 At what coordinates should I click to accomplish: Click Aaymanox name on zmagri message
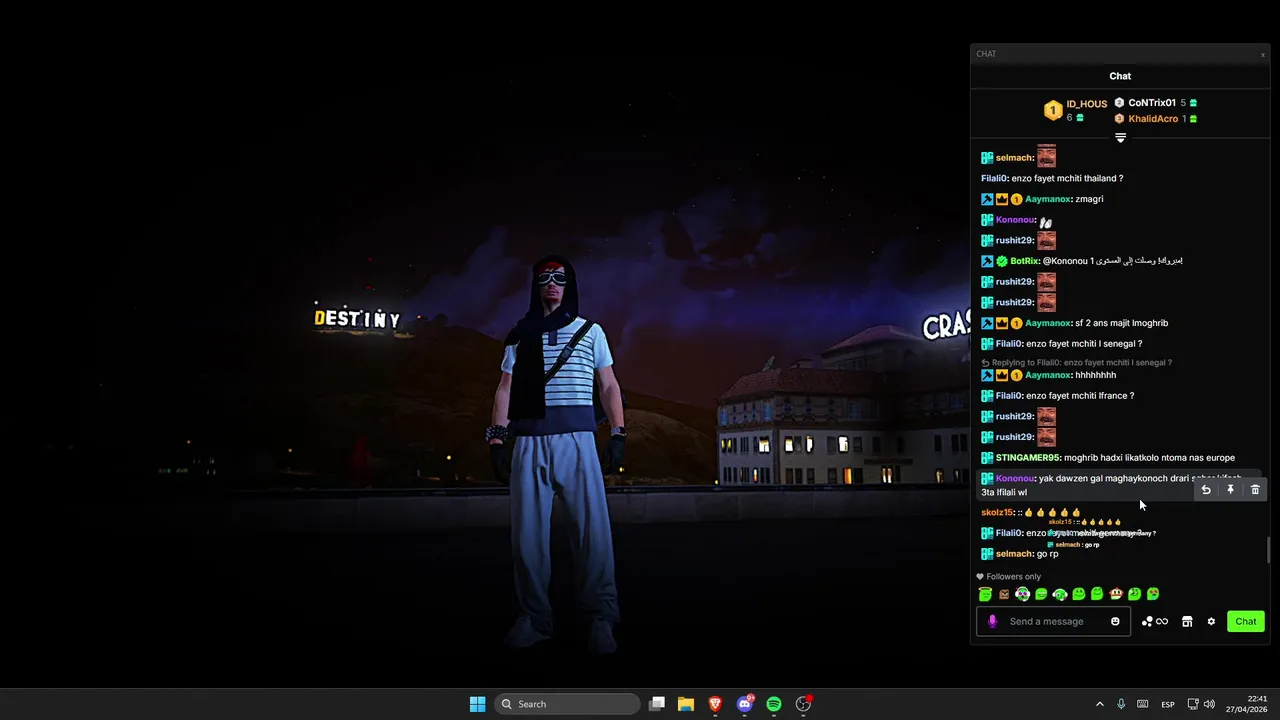click(x=1048, y=199)
